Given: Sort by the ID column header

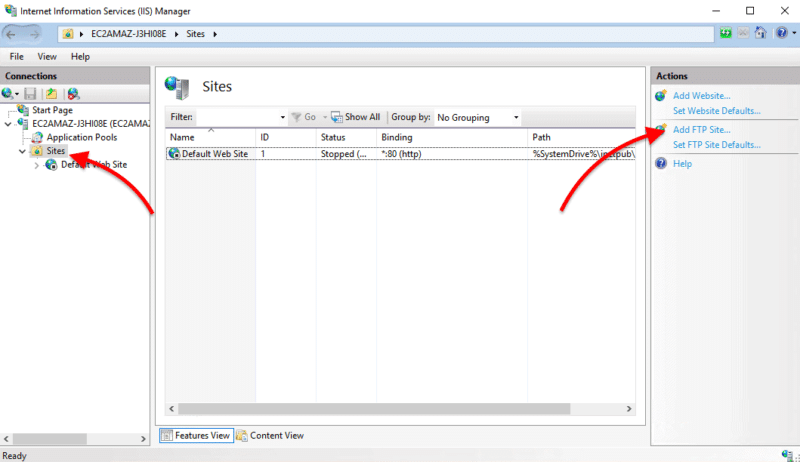Looking at the screenshot, I should coord(286,137).
